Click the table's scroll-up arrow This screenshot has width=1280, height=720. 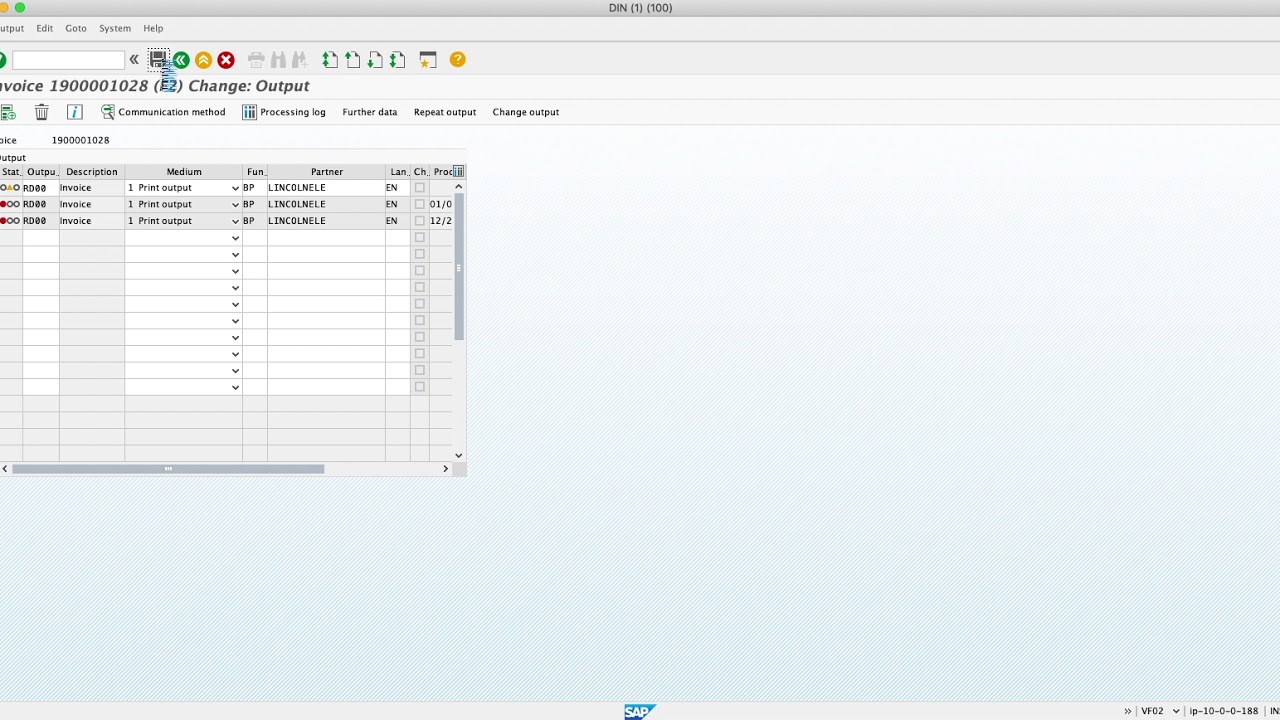pyautogui.click(x=459, y=187)
